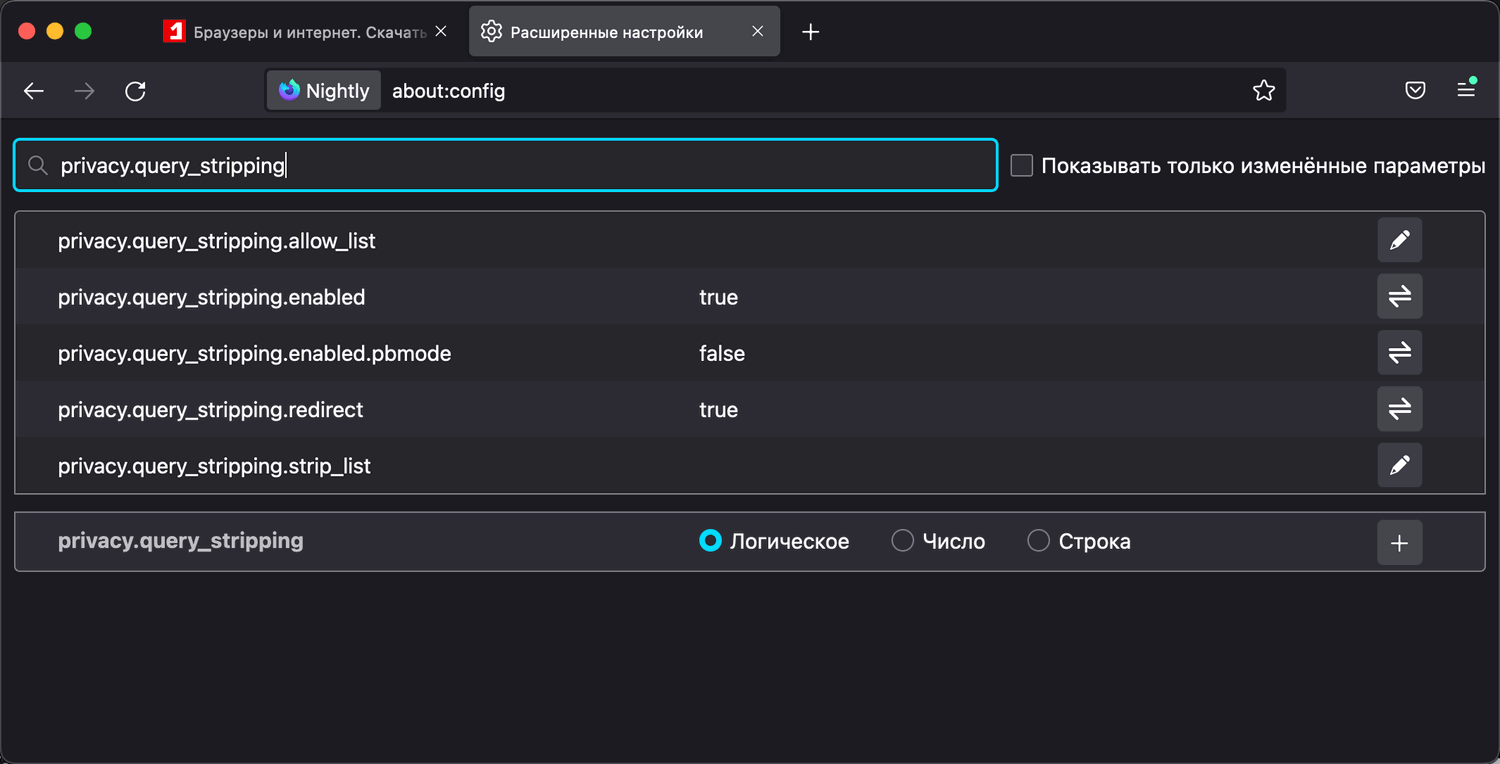1500x764 pixels.
Task: Click the Nightly identity button
Action: pos(324,91)
